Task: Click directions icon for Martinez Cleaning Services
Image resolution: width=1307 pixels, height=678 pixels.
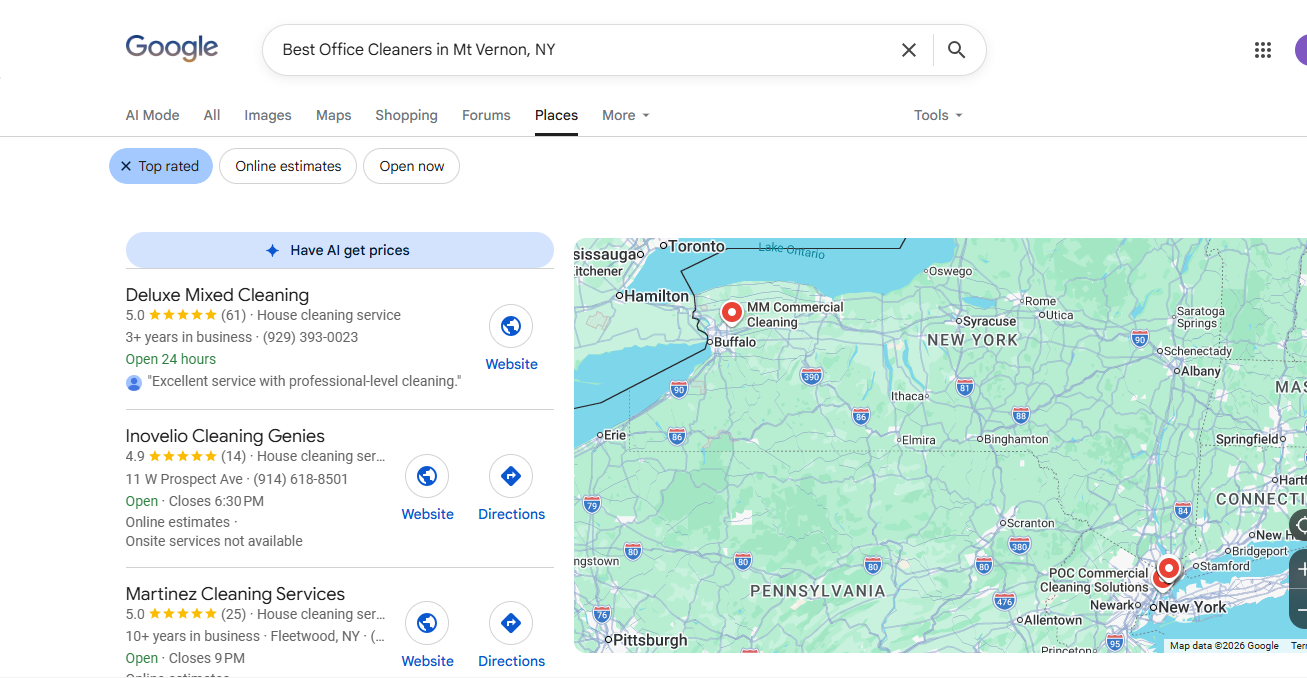Action: tap(511, 623)
